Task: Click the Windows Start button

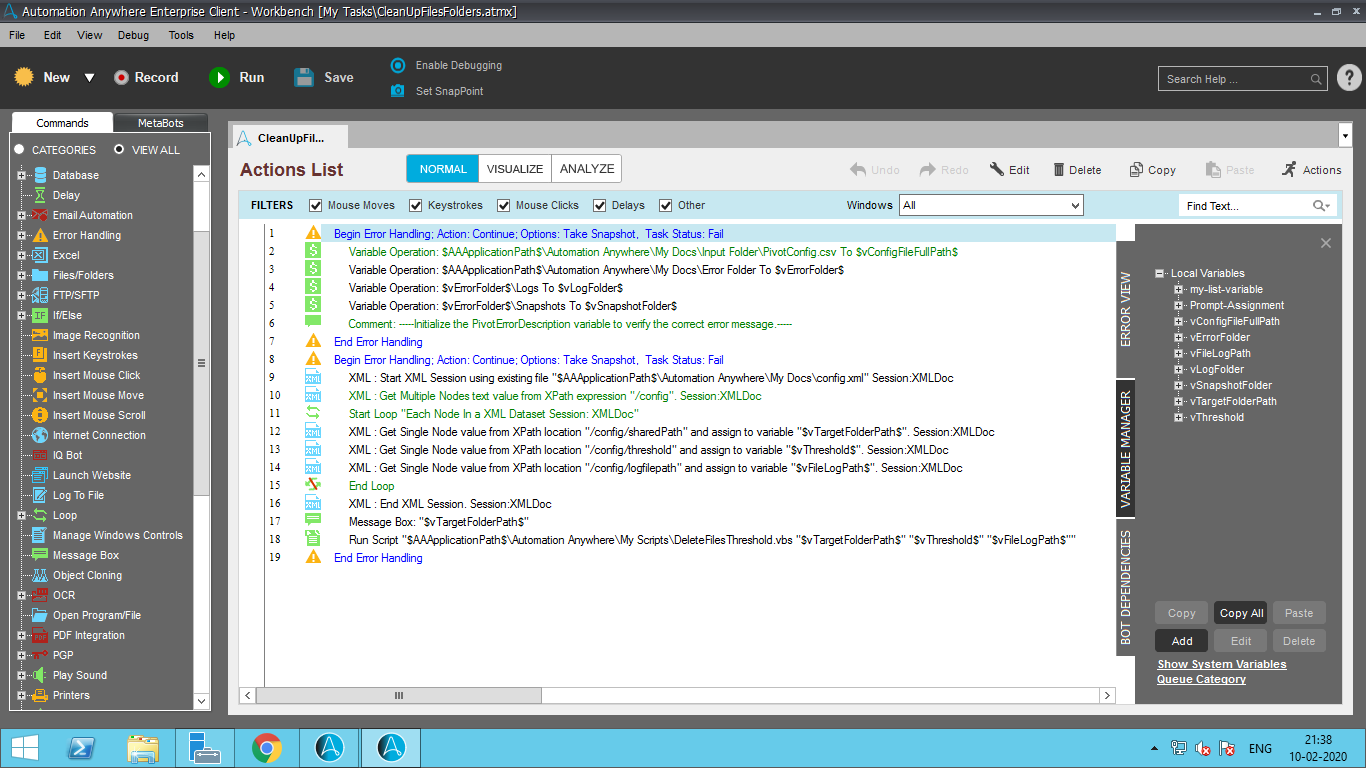Action: tap(24, 747)
